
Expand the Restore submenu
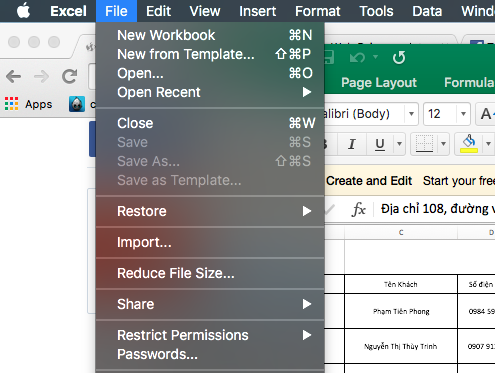point(210,211)
